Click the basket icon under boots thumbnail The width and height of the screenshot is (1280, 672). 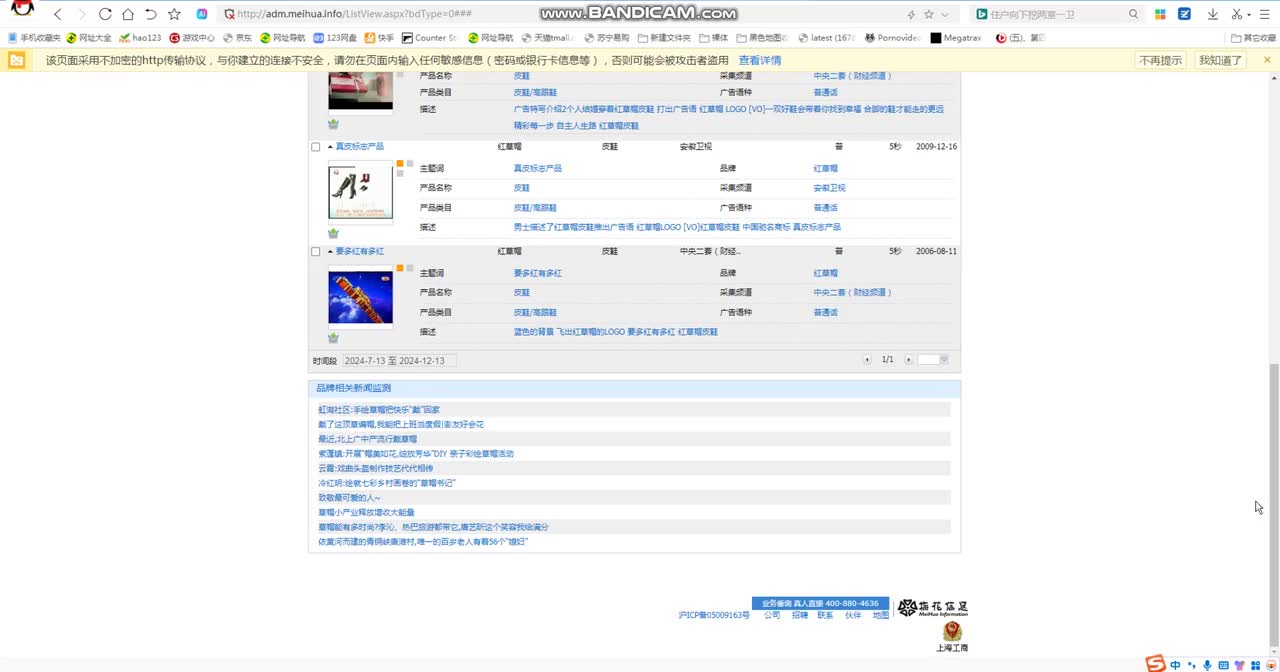333,233
